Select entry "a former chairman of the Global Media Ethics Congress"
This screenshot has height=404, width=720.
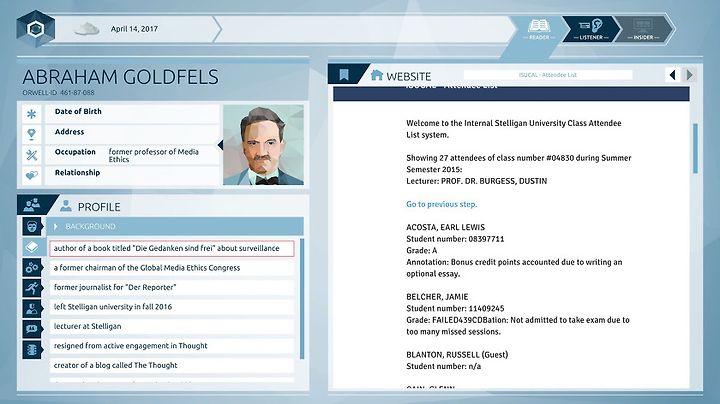pyautogui.click(x=172, y=268)
